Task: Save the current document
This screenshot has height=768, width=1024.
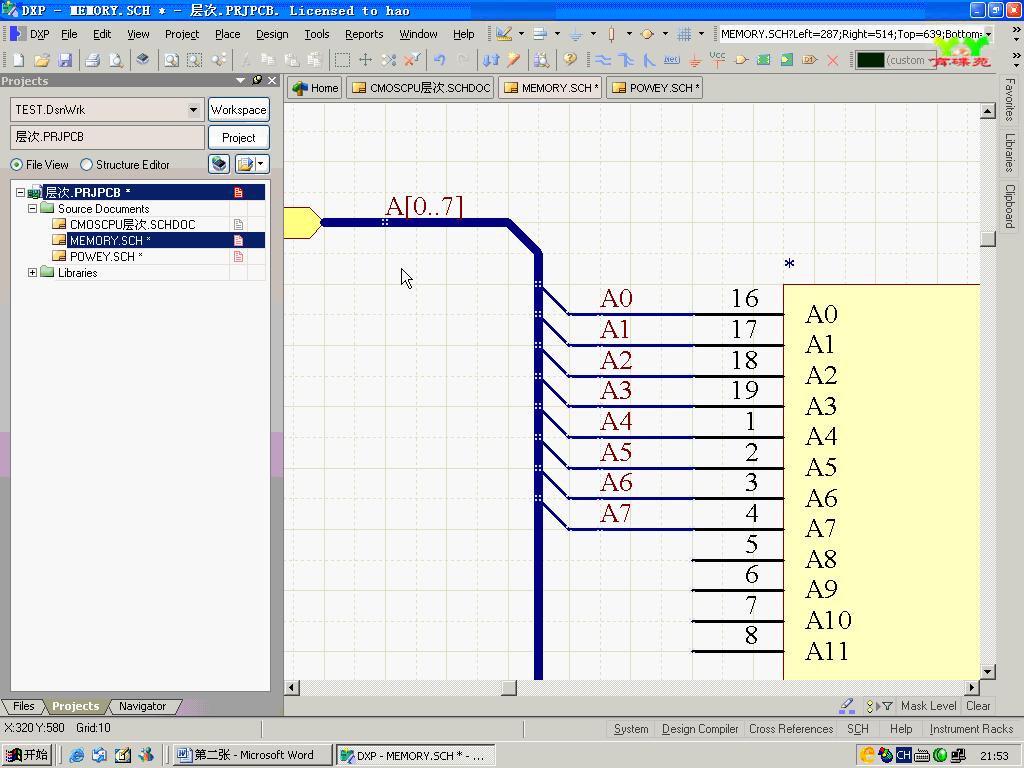Action: click(65, 60)
